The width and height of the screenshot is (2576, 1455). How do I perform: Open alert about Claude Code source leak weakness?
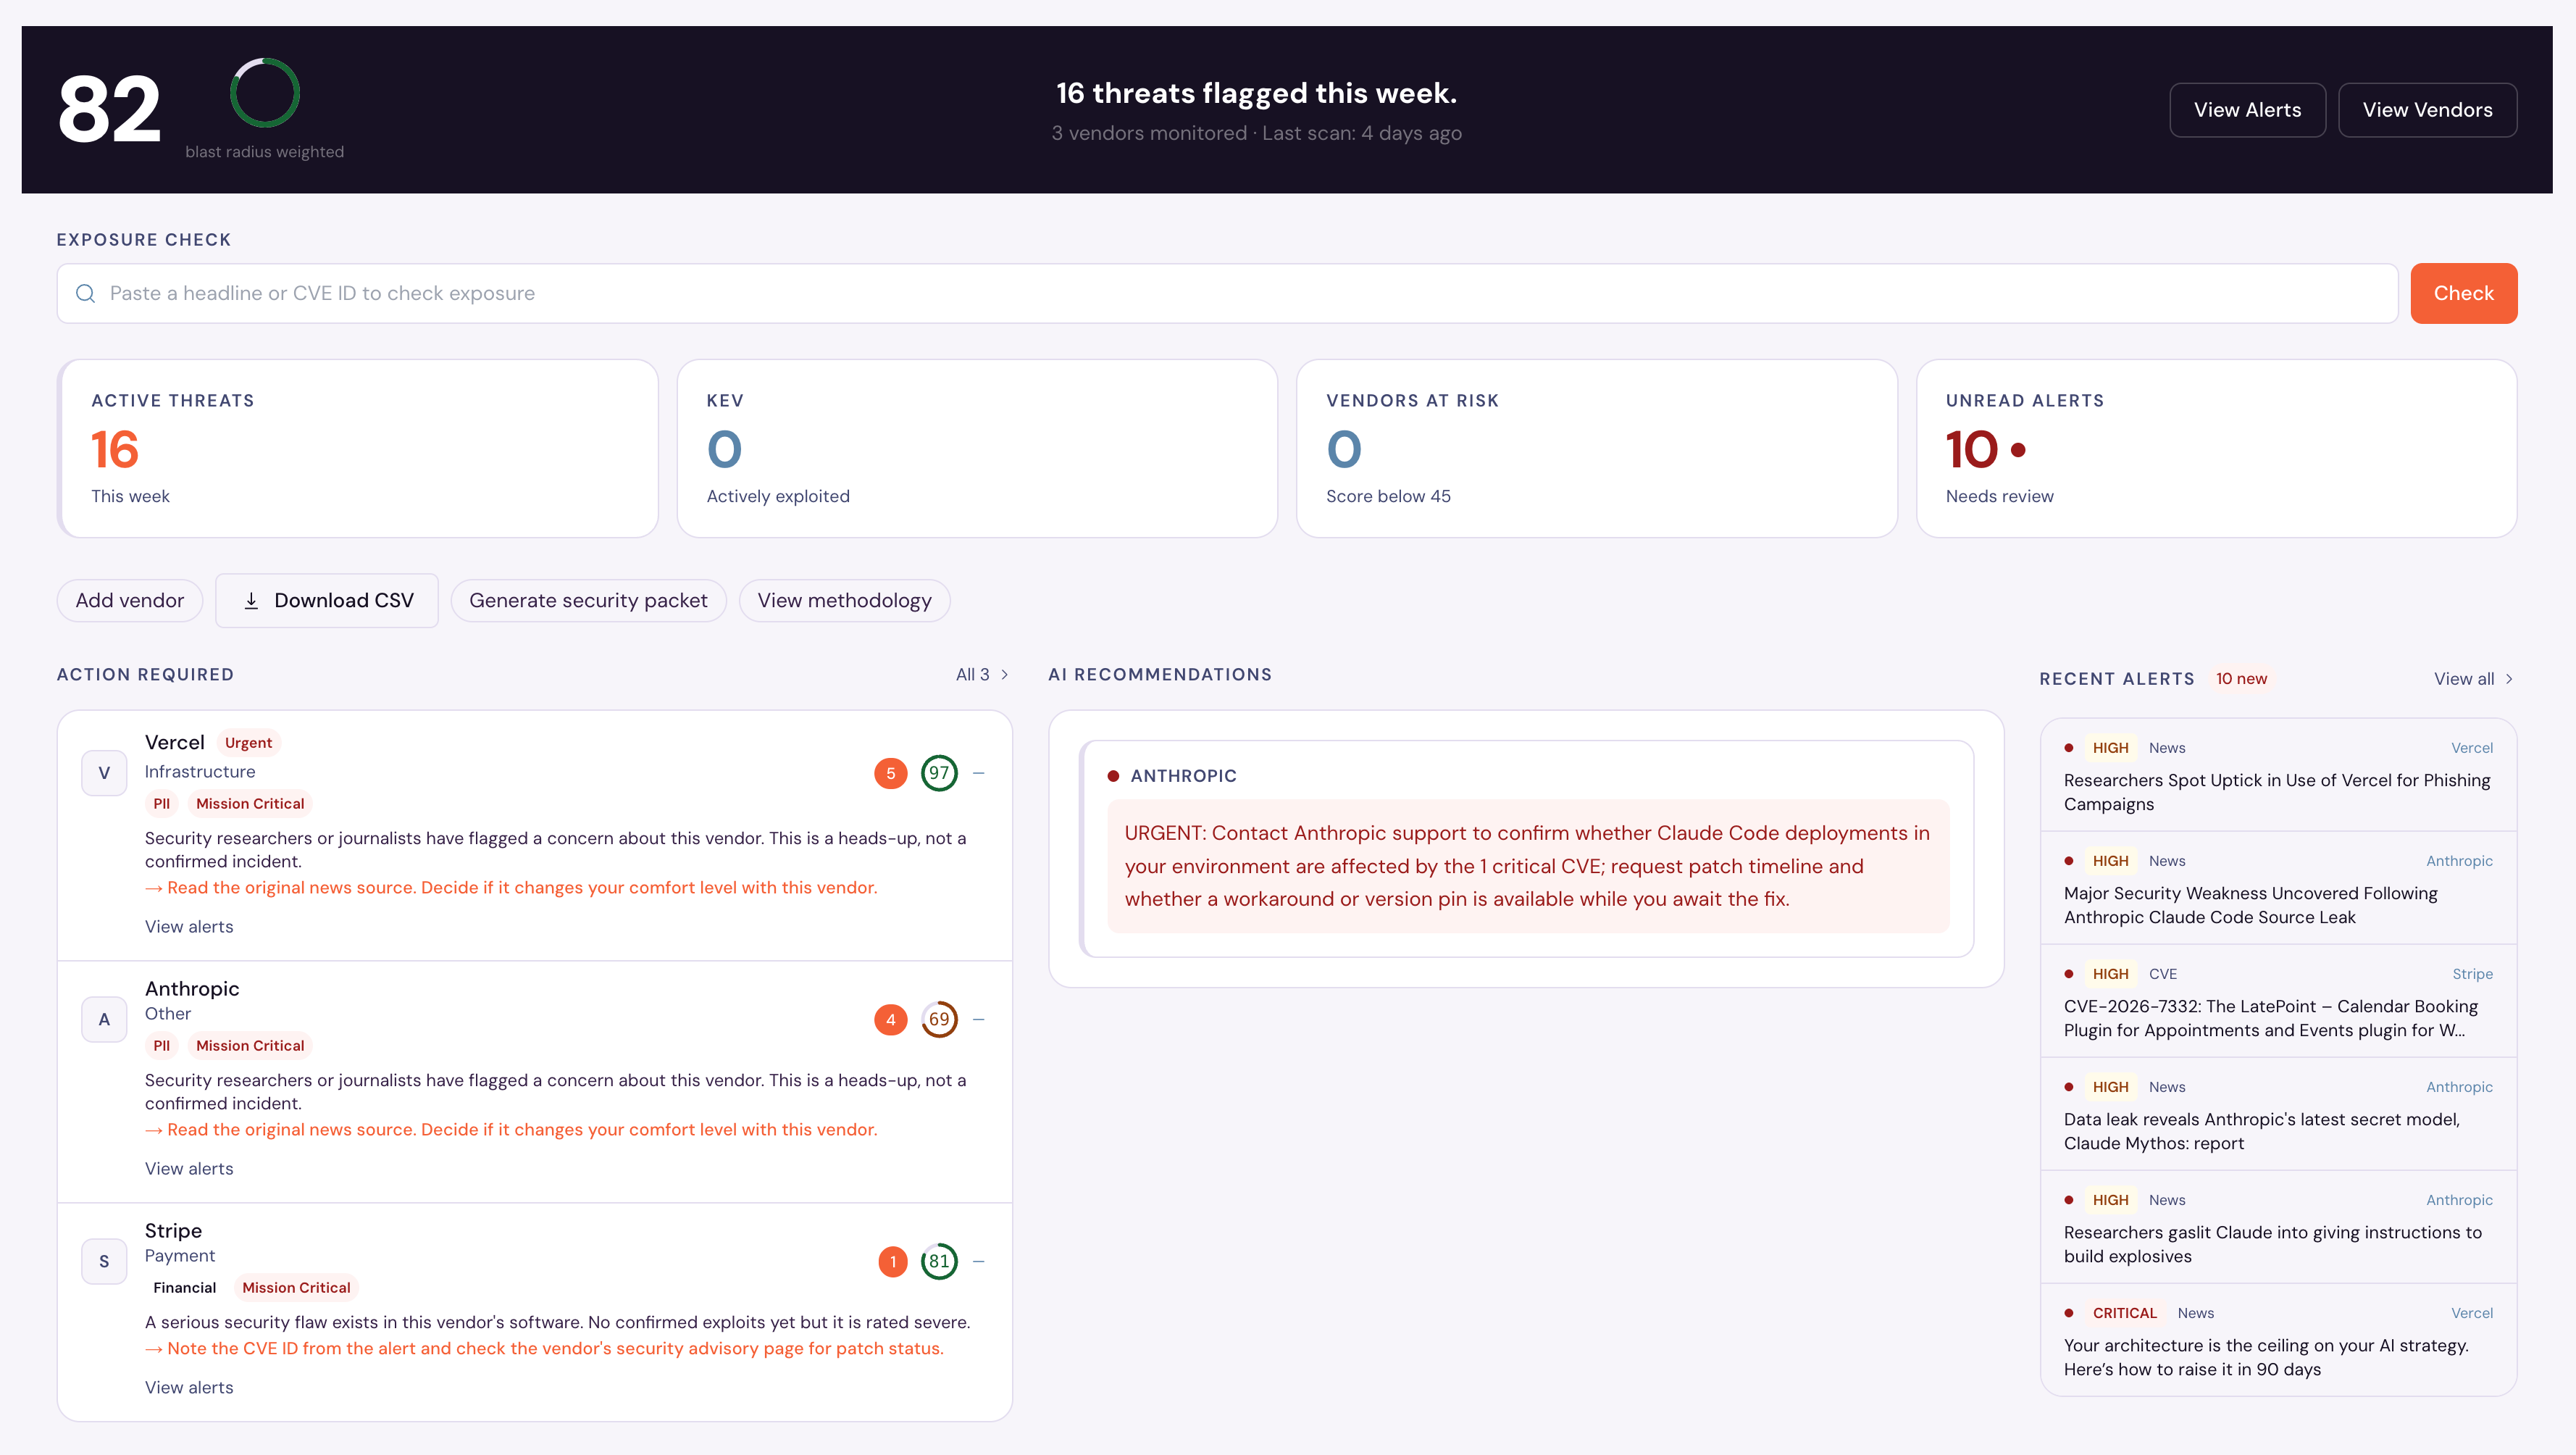click(2278, 888)
